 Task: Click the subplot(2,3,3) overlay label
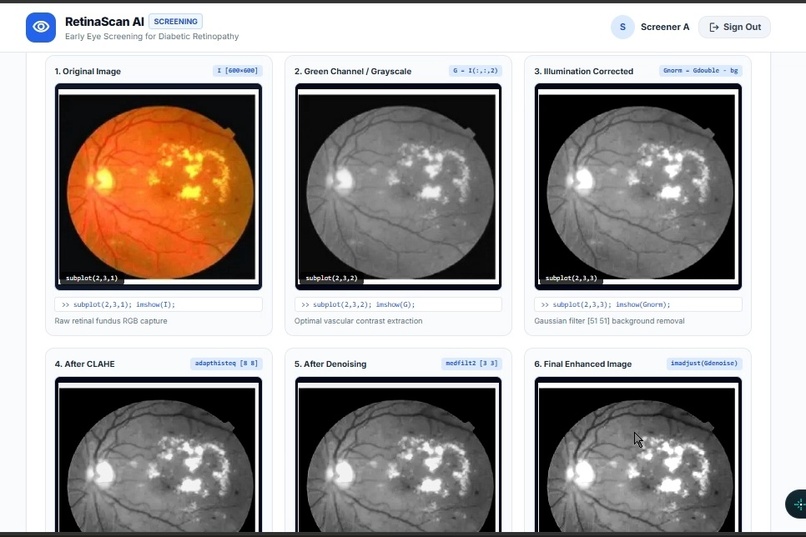571,278
